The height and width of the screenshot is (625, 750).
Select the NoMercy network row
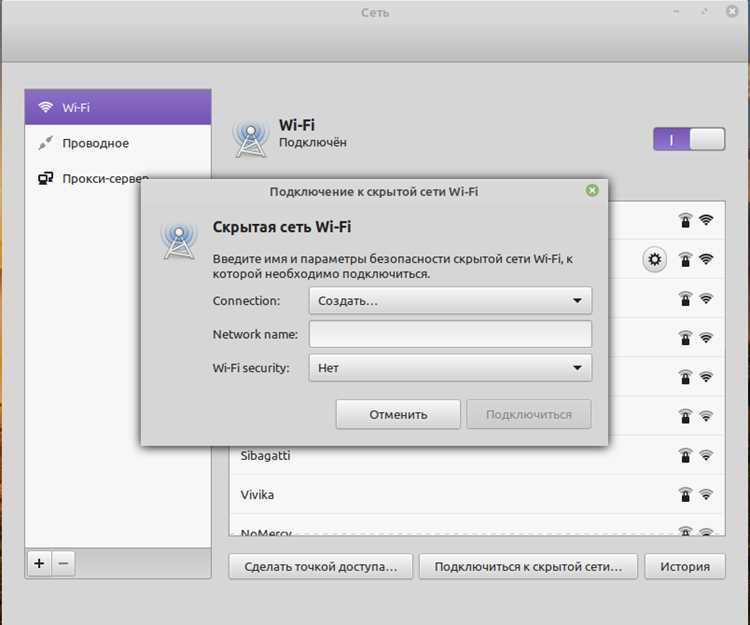point(476,525)
